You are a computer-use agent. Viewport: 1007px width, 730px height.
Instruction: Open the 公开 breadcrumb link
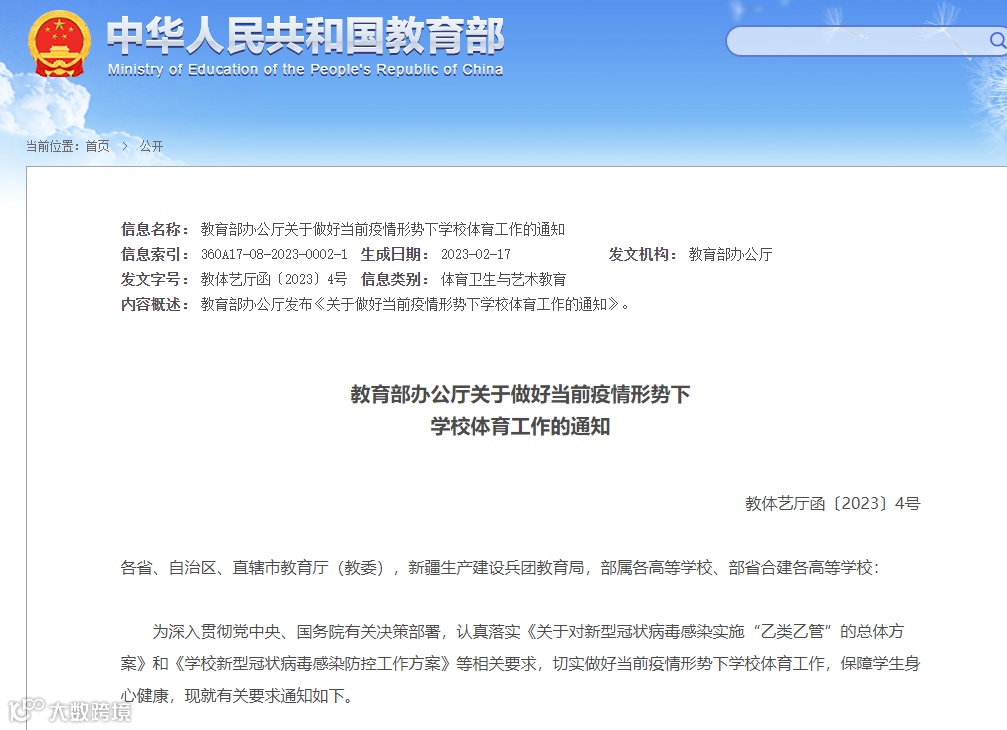pyautogui.click(x=152, y=146)
